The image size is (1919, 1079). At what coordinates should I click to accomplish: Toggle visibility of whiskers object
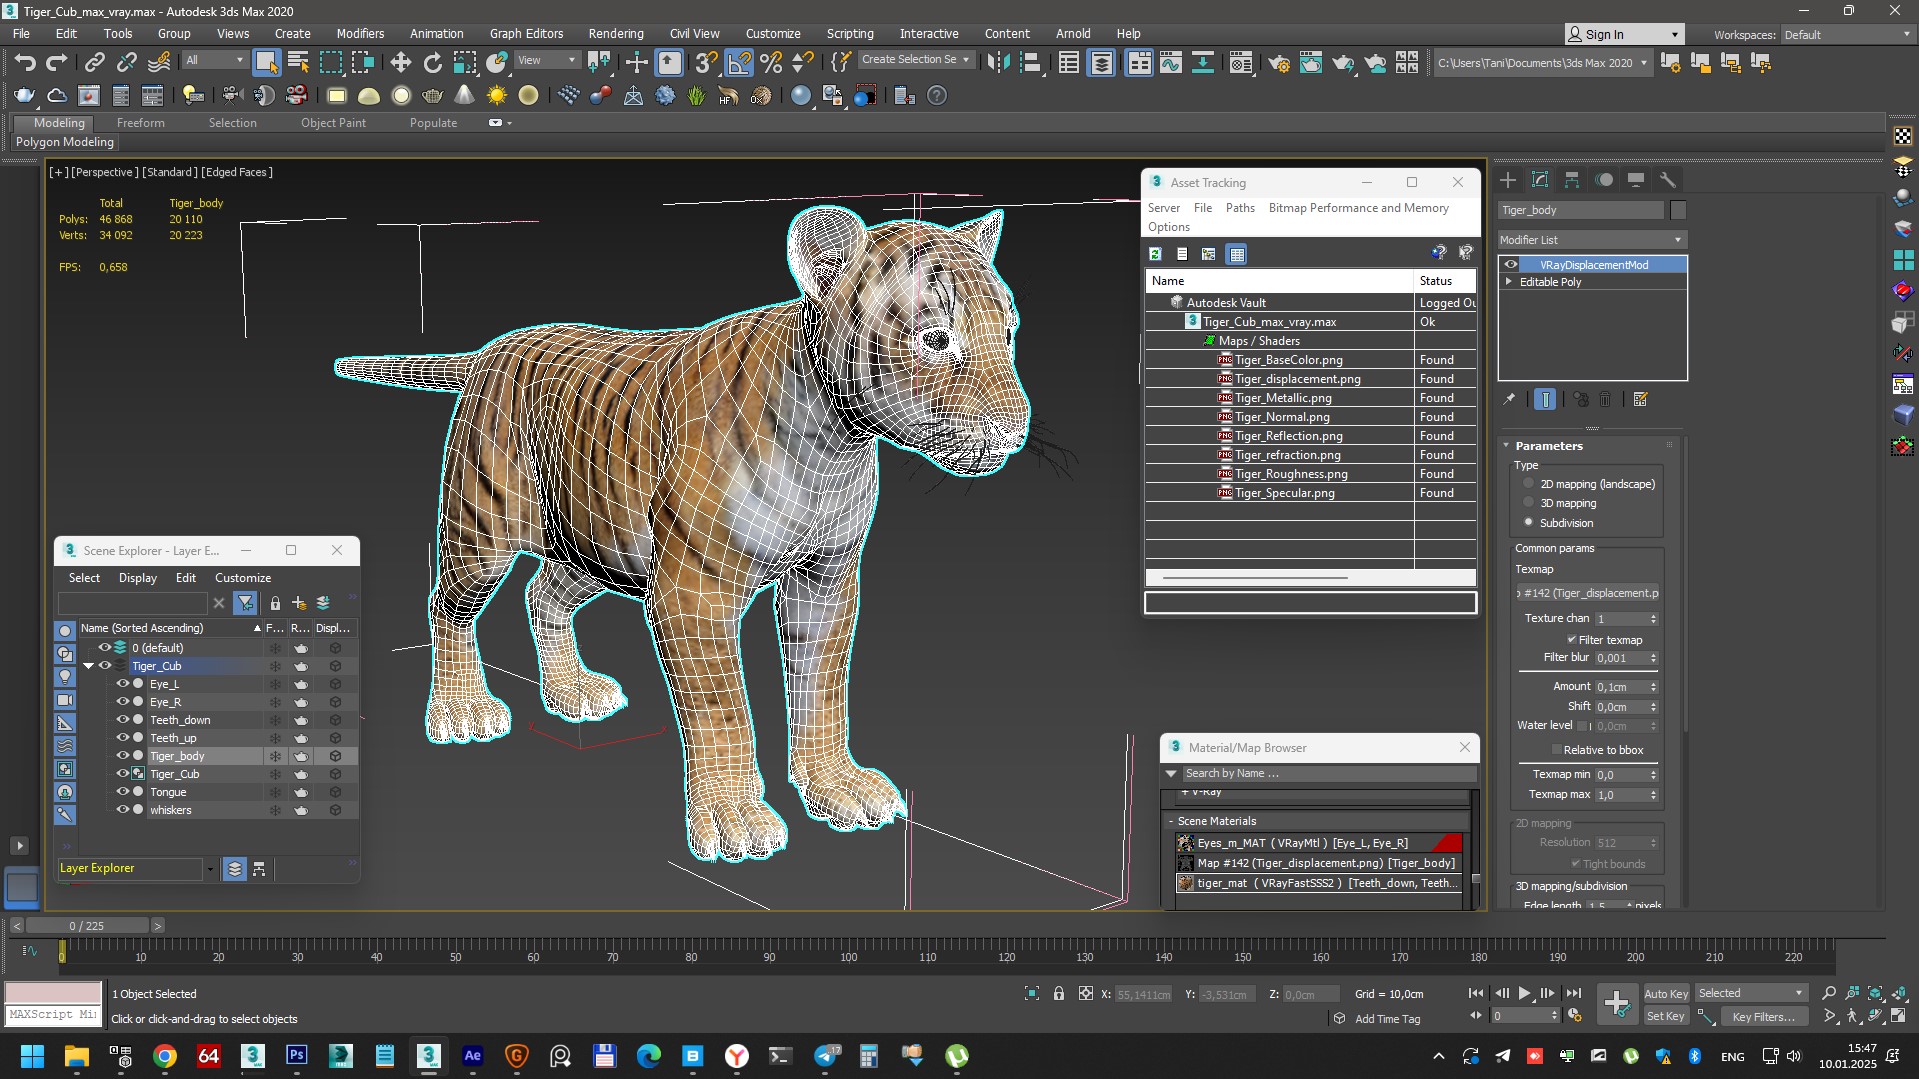123,810
